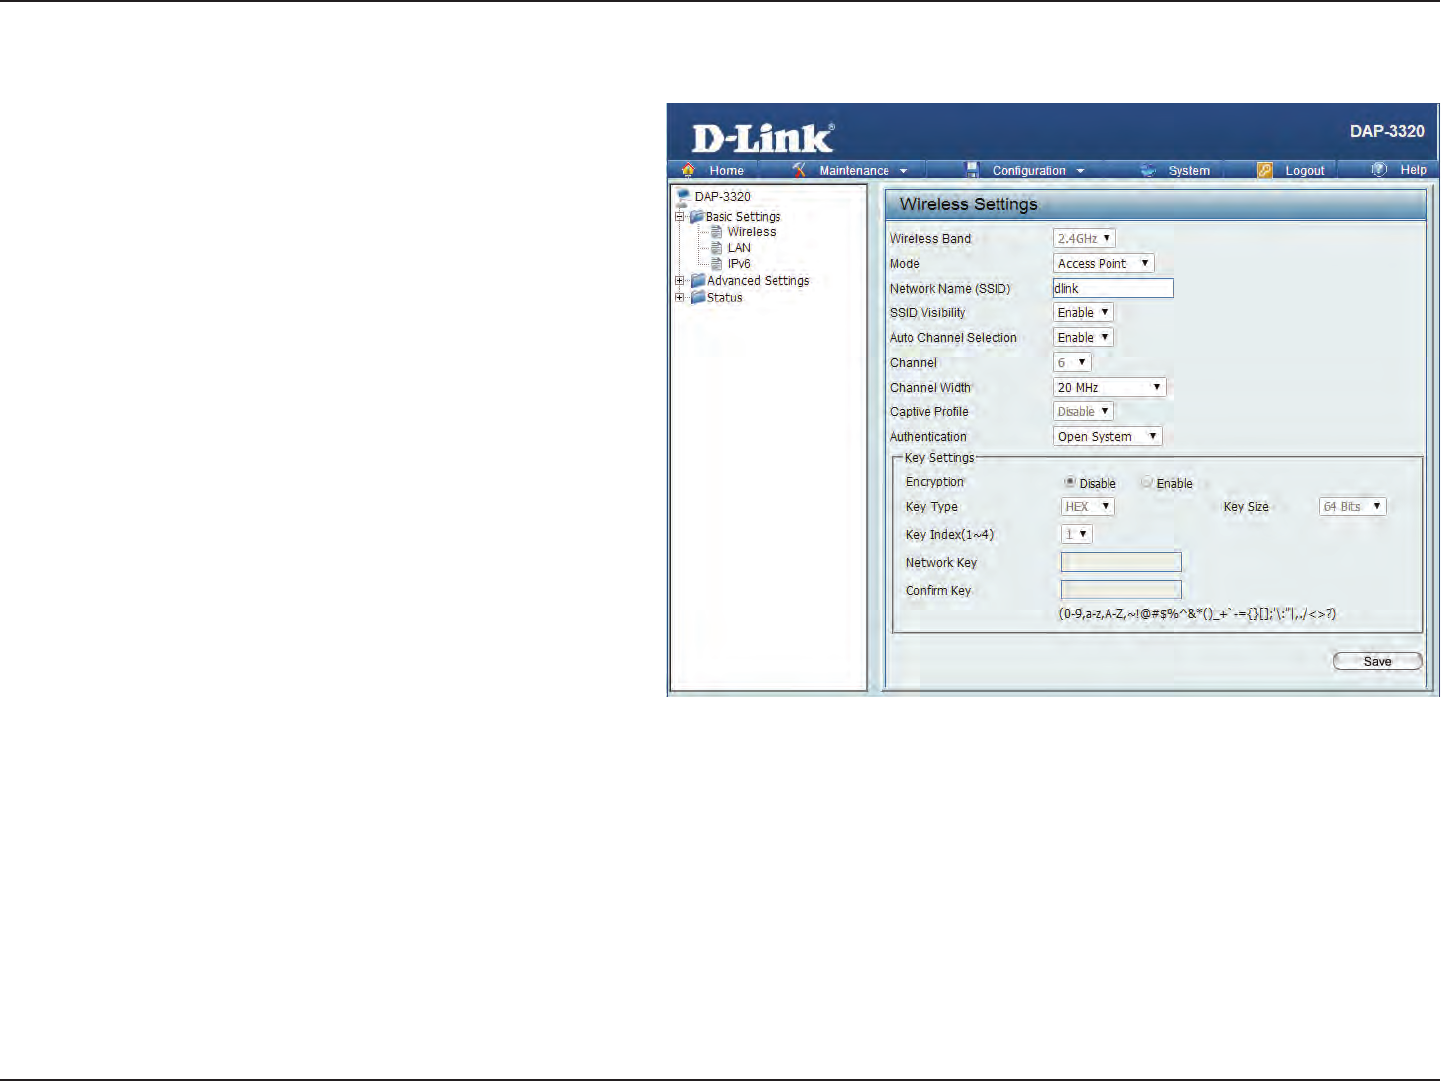The width and height of the screenshot is (1441, 1081).
Task: Click the Status folder icon
Action: pyautogui.click(x=698, y=297)
